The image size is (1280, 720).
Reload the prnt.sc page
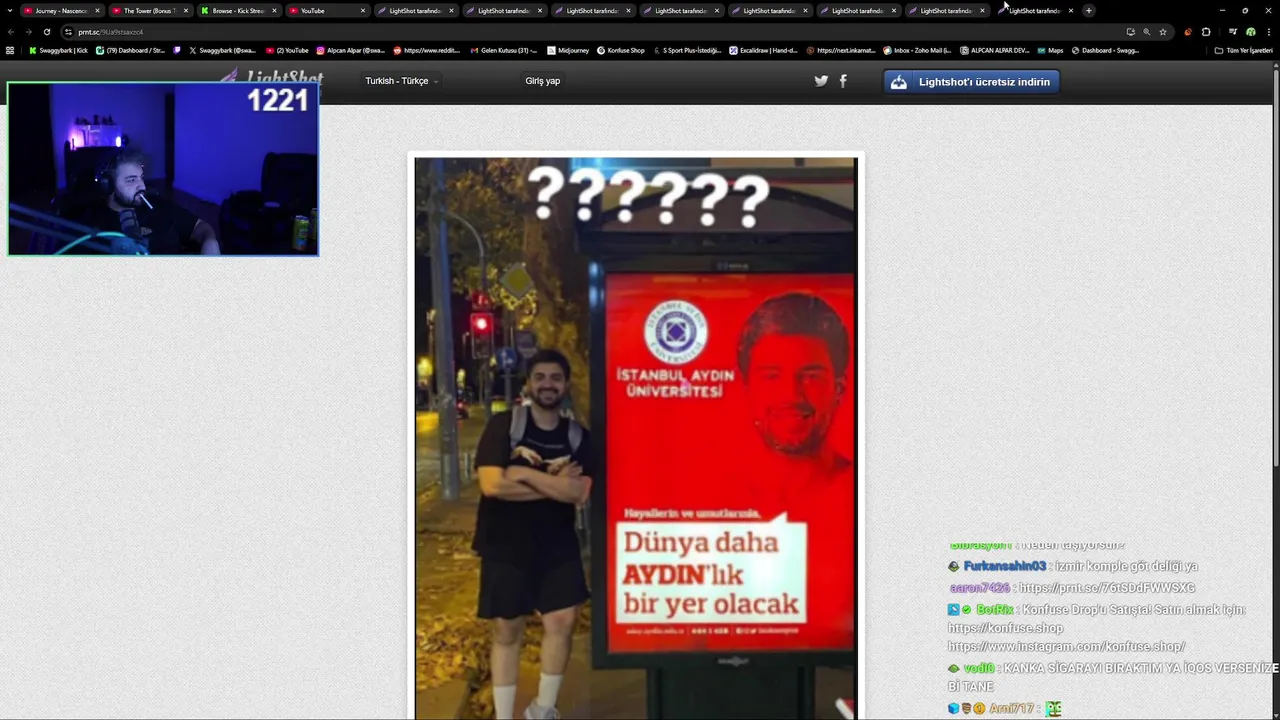pyautogui.click(x=46, y=32)
